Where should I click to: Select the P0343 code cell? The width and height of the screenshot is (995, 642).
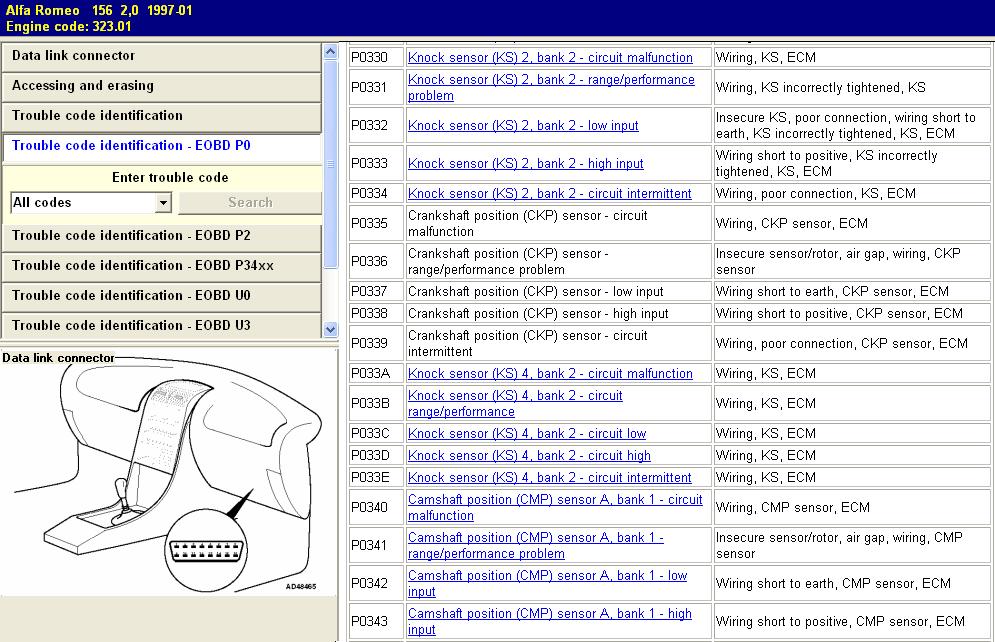click(x=376, y=622)
